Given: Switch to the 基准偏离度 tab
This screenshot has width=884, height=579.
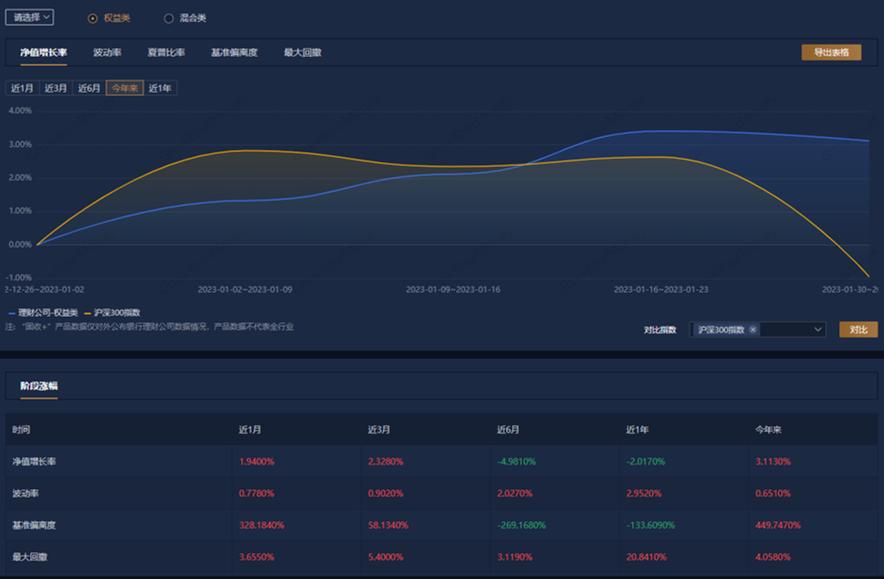Looking at the screenshot, I should [234, 52].
